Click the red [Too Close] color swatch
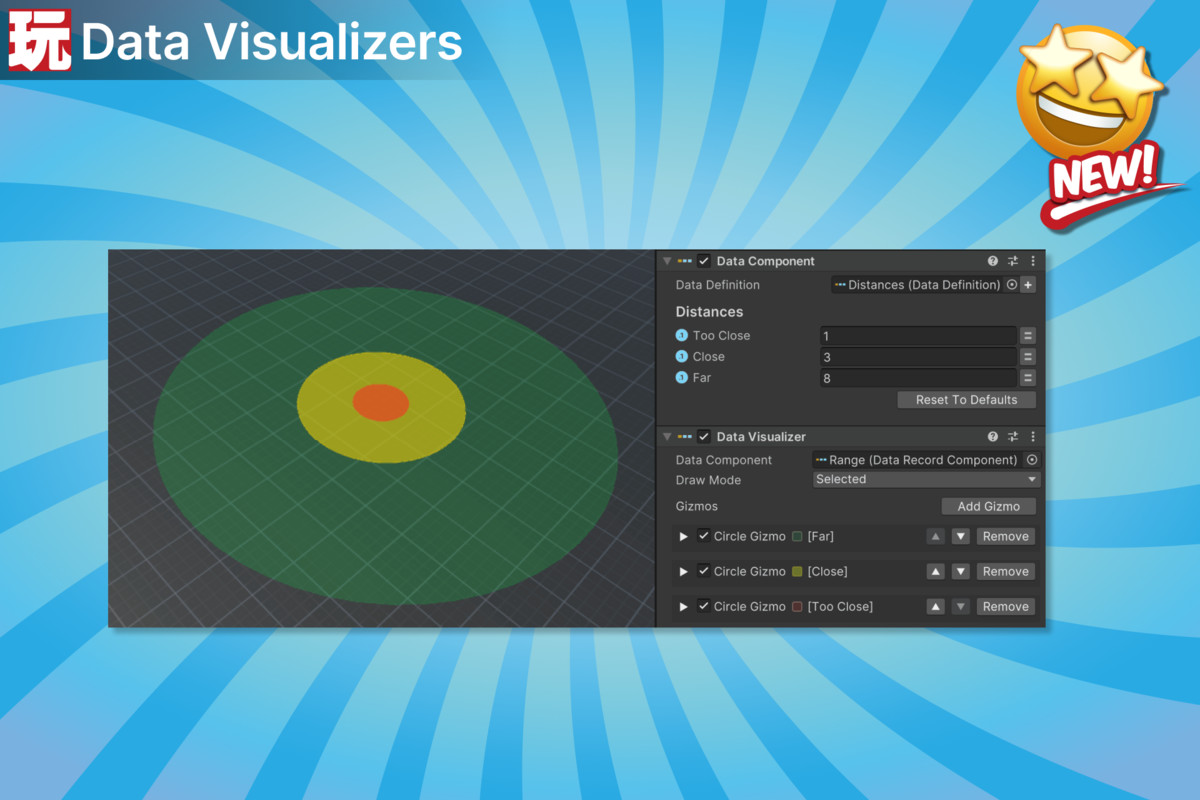This screenshot has width=1200, height=800. (797, 607)
